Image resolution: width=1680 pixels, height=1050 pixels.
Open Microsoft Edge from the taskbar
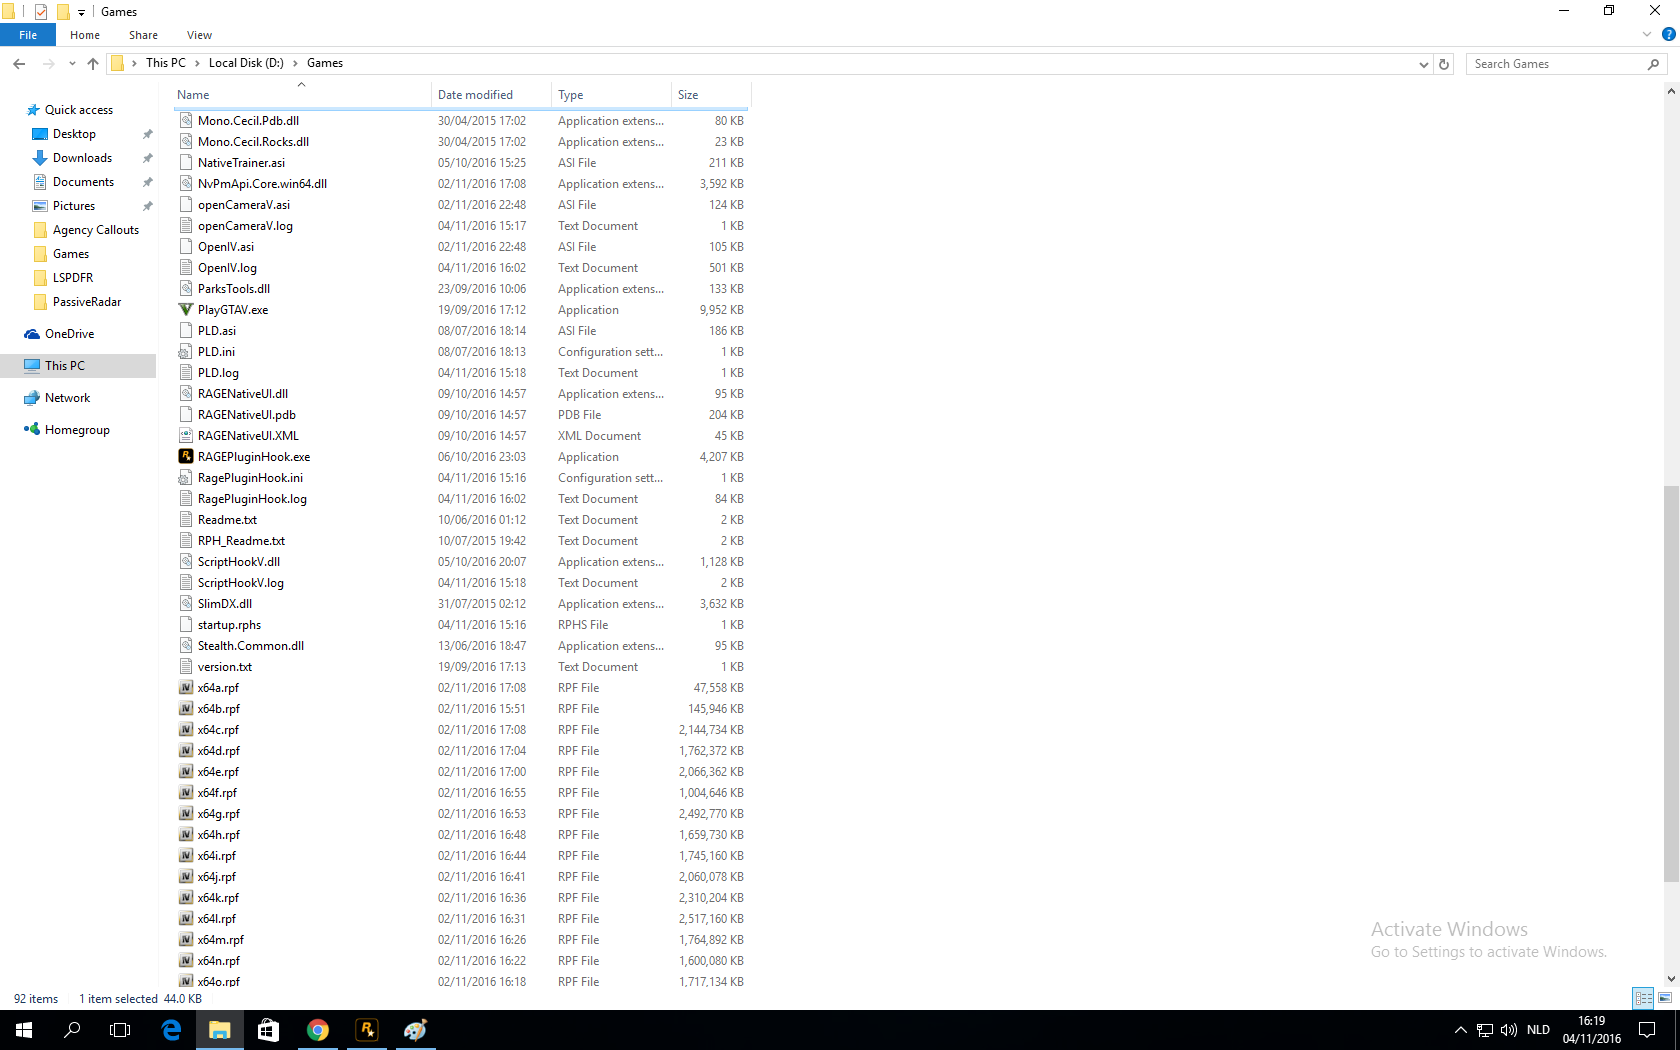click(x=171, y=1030)
